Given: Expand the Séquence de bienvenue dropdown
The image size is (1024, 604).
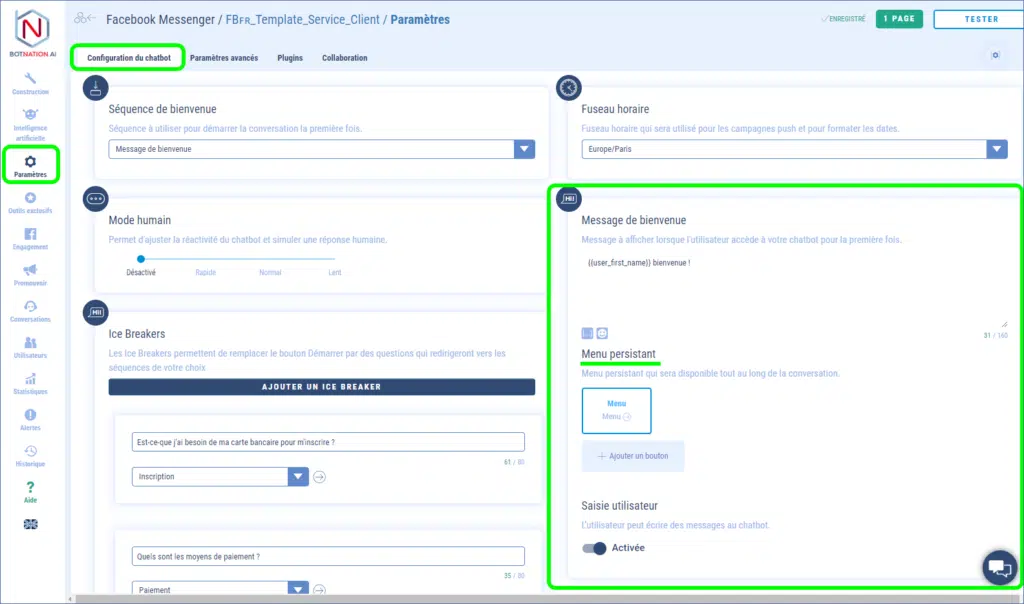Looking at the screenshot, I should (524, 149).
